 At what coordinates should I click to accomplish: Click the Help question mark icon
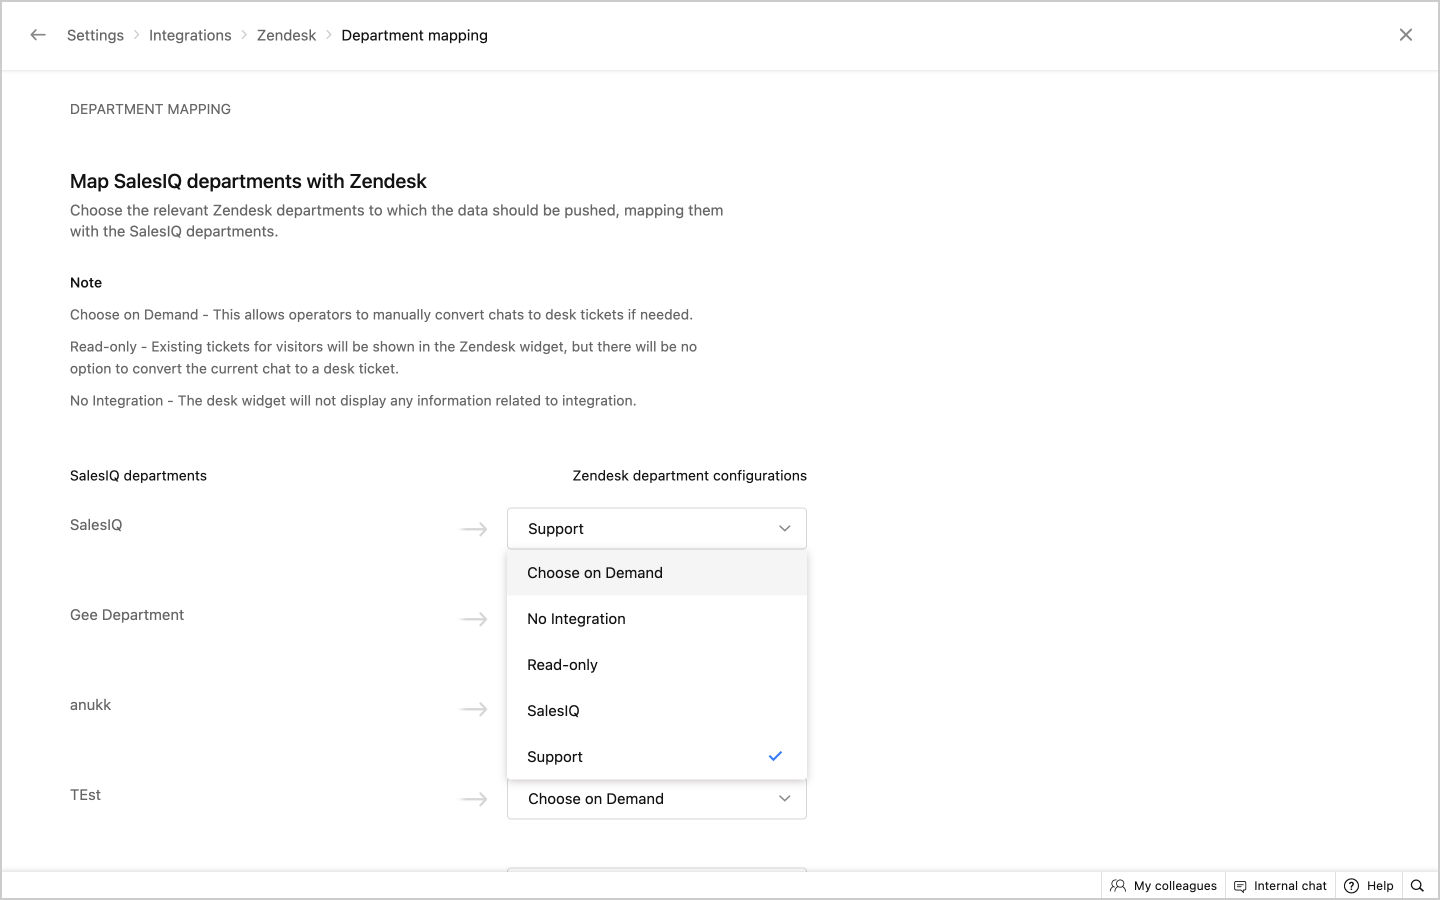coord(1352,886)
